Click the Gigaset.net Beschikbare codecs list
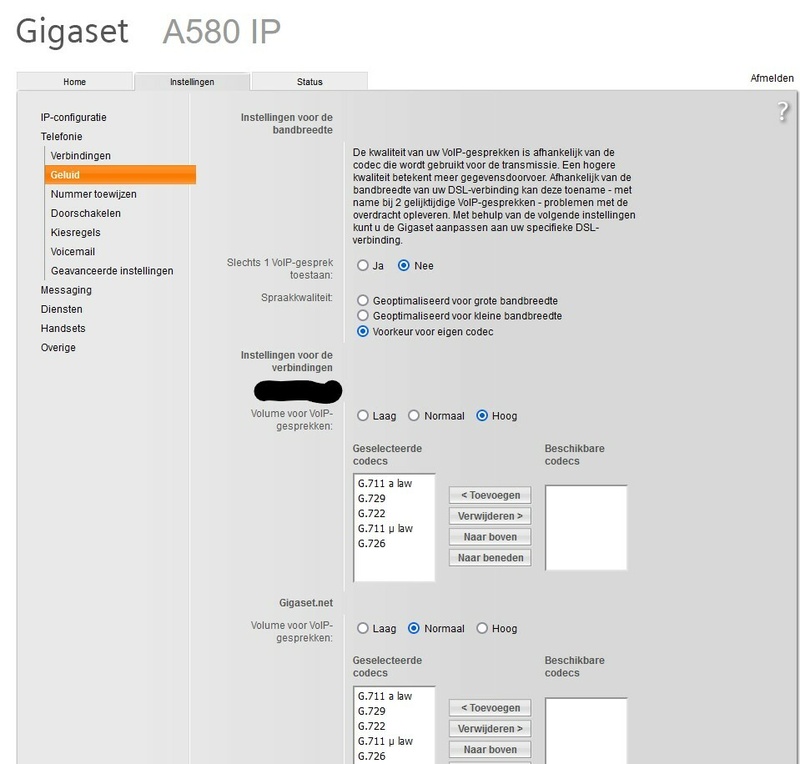800x764 pixels. [586, 731]
